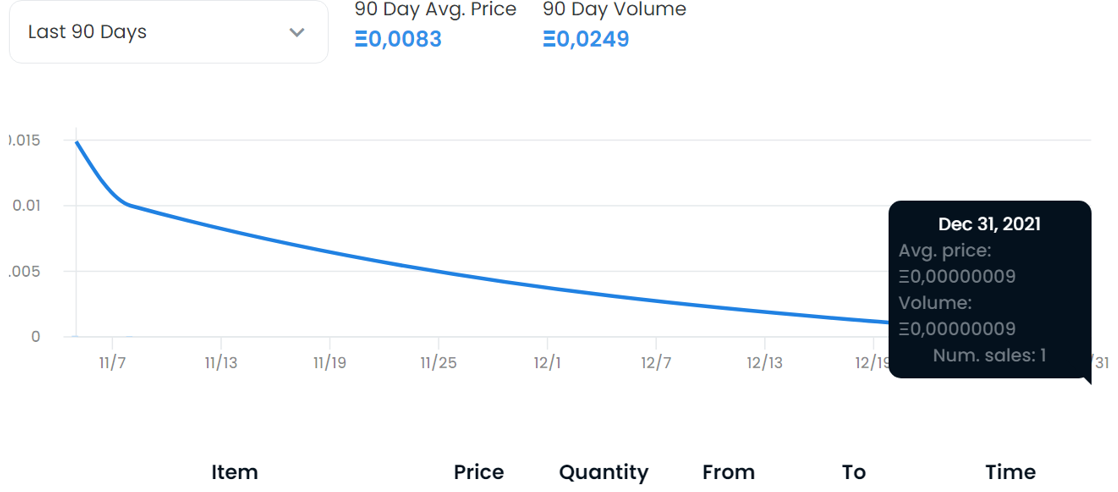
Task: Open the Last 90 Days dropdown
Action: [x=167, y=32]
